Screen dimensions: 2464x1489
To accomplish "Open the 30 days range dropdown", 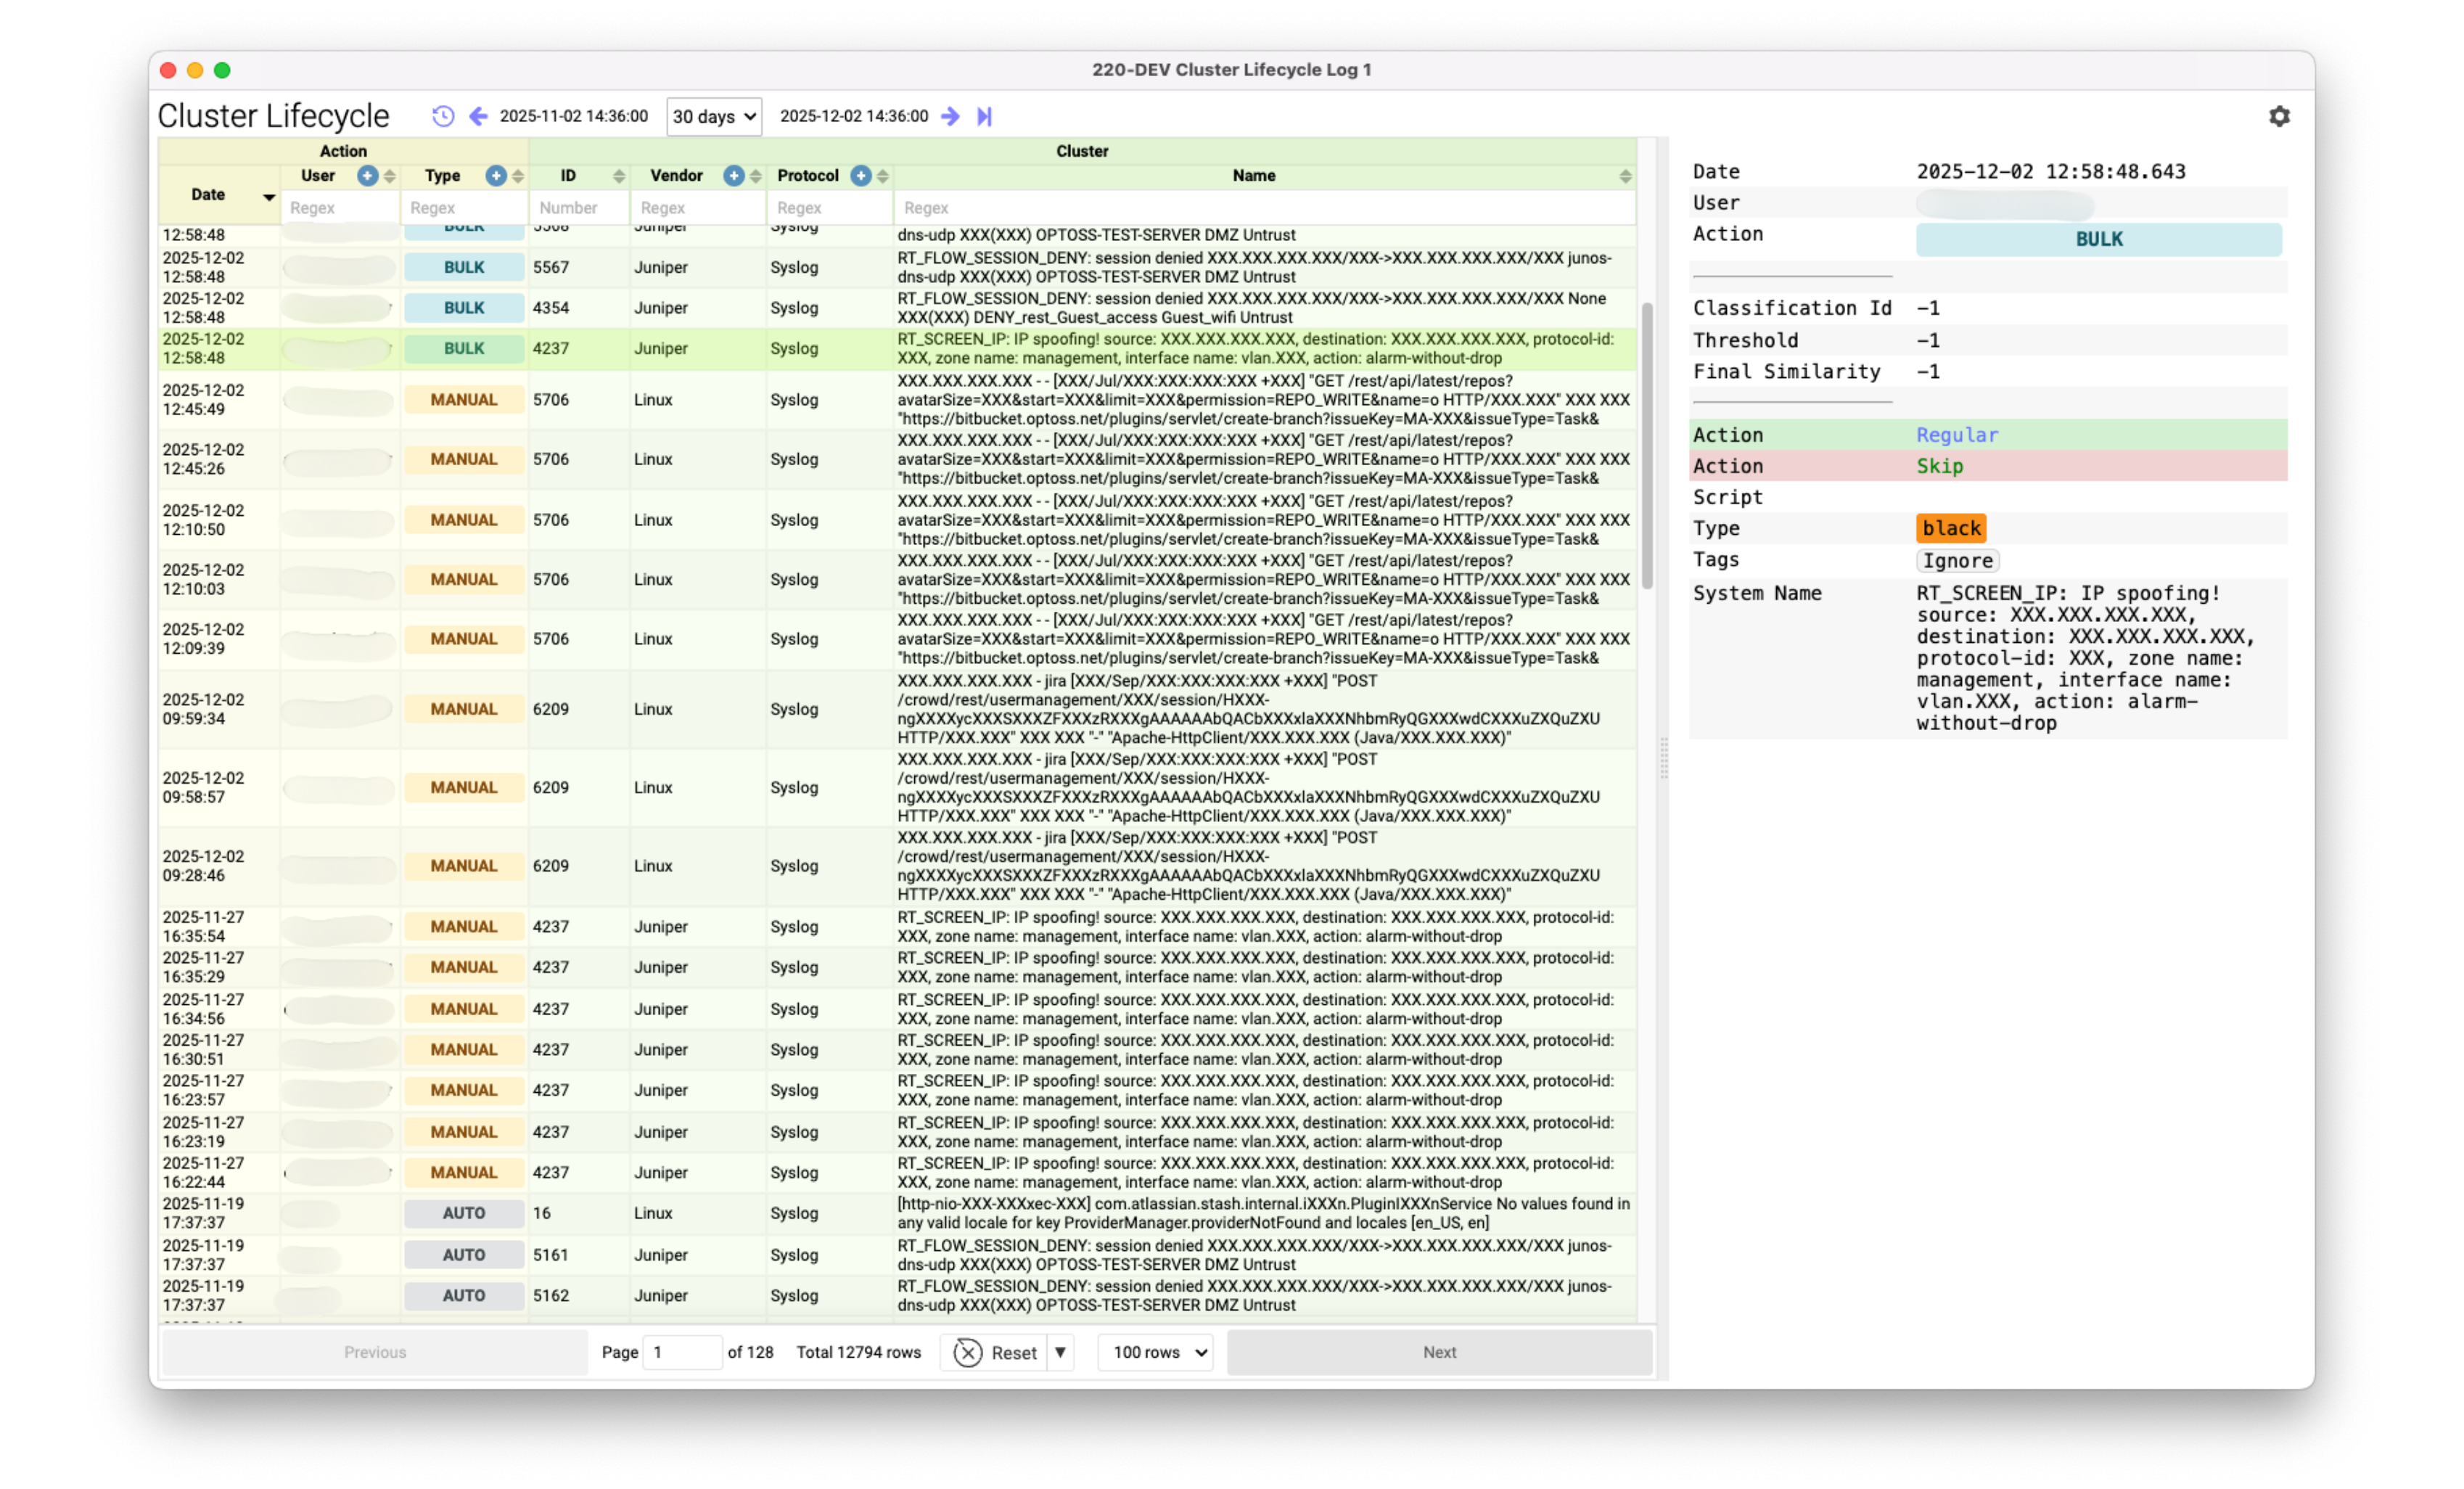I will pyautogui.click(x=714, y=116).
